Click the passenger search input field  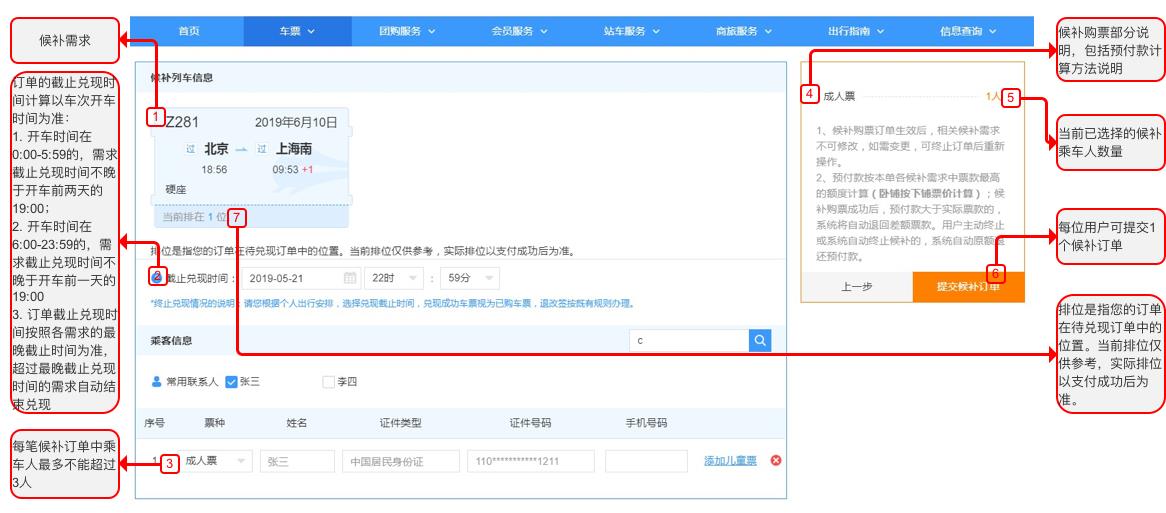coord(689,341)
